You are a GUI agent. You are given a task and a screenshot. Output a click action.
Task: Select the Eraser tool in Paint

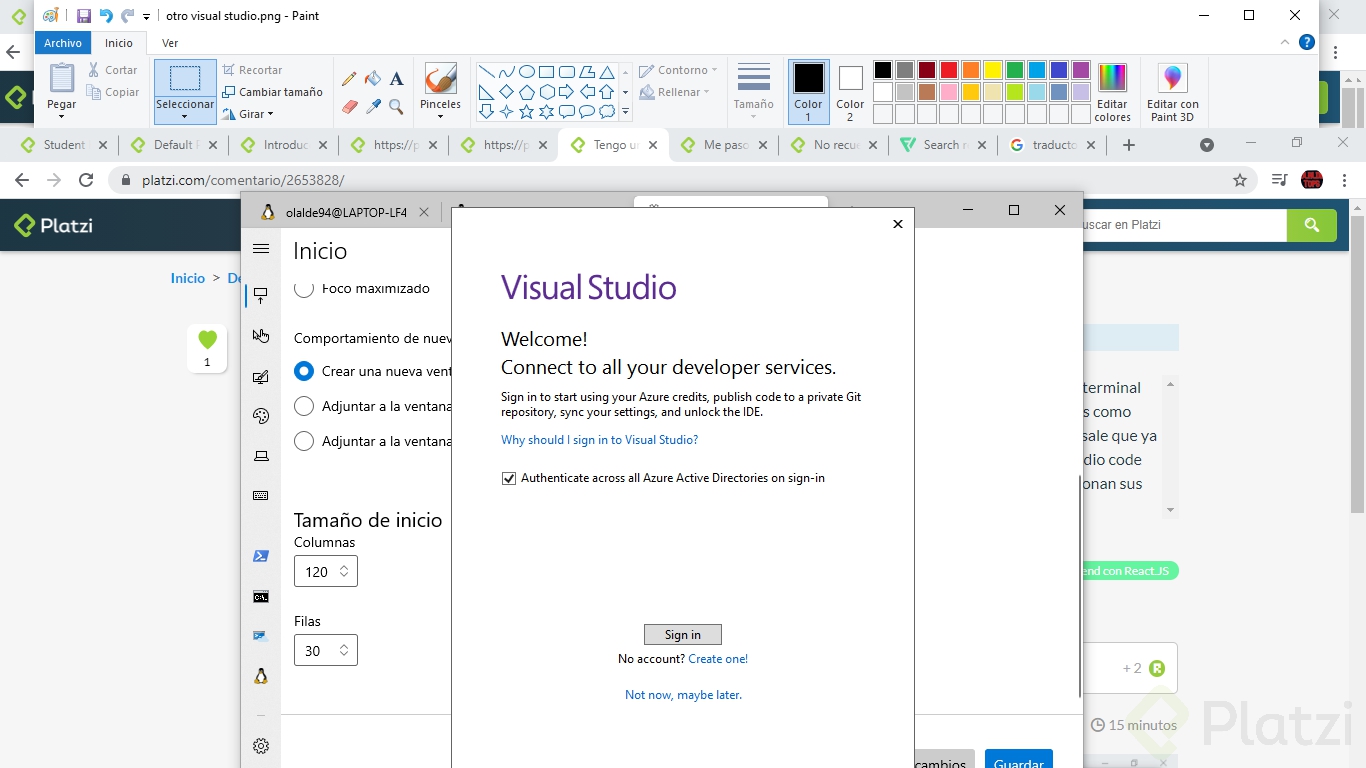[349, 106]
